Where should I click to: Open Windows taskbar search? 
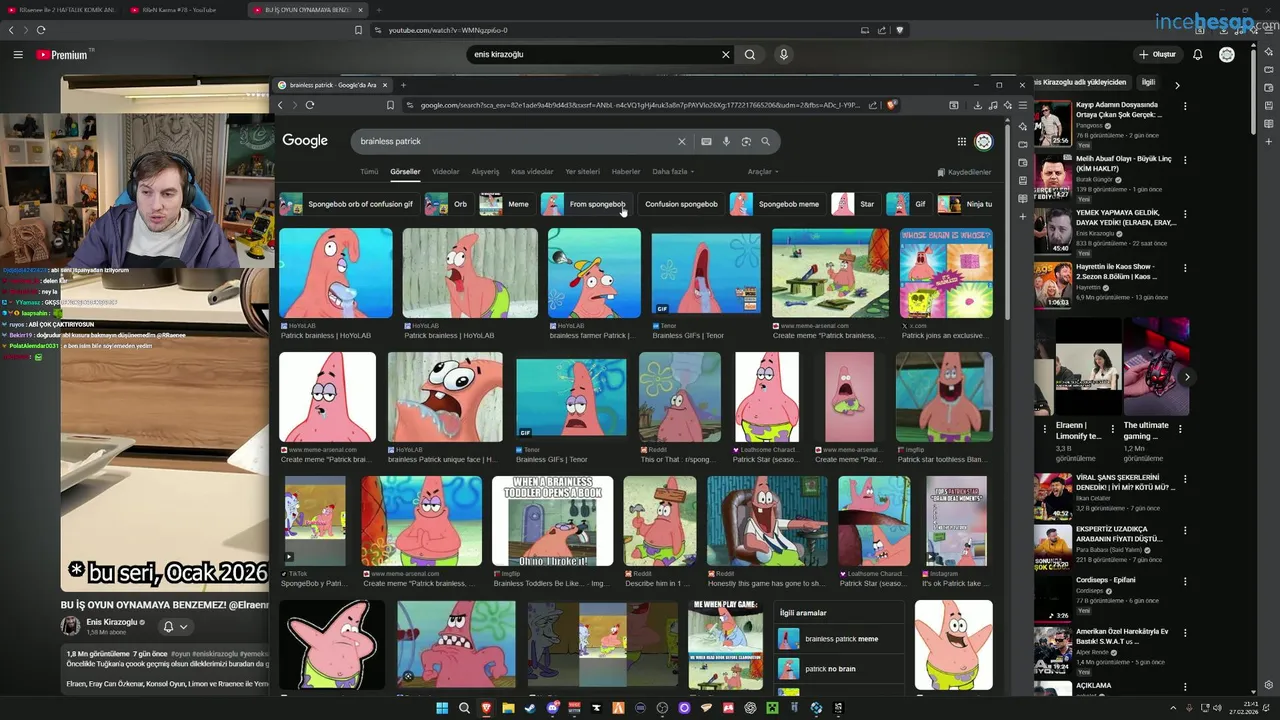[x=464, y=708]
